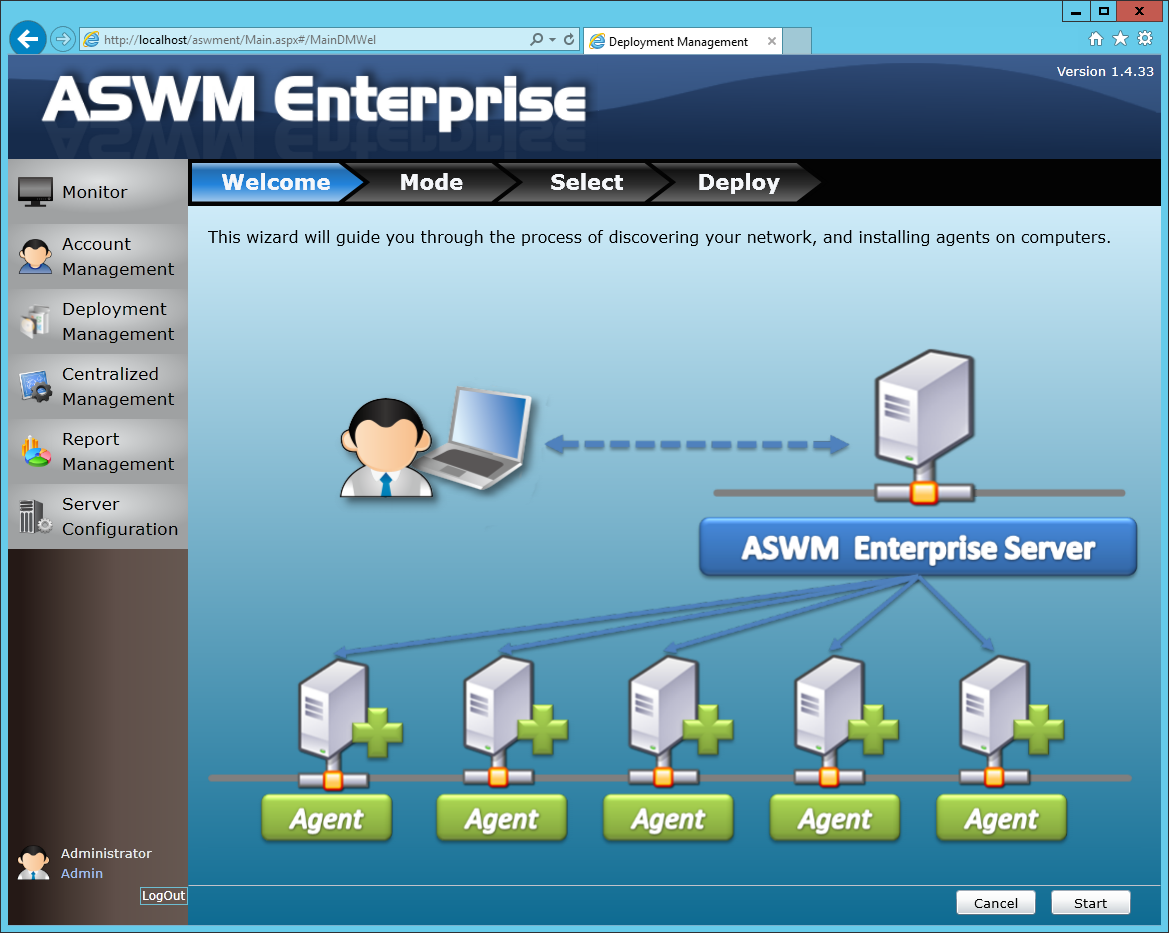Click the Administrator avatar icon
The height and width of the screenshot is (933, 1169).
(x=34, y=863)
